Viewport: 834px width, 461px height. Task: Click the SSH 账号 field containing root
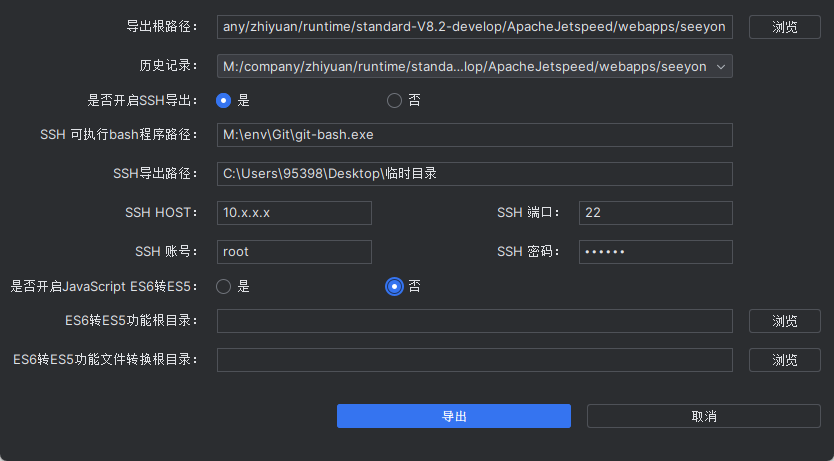294,252
